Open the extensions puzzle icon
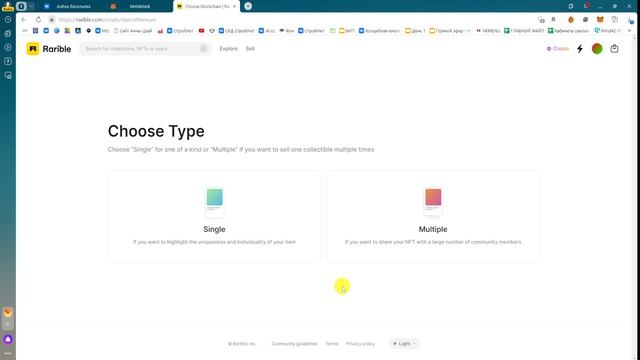The width and height of the screenshot is (640, 360). pyautogui.click(x=615, y=20)
